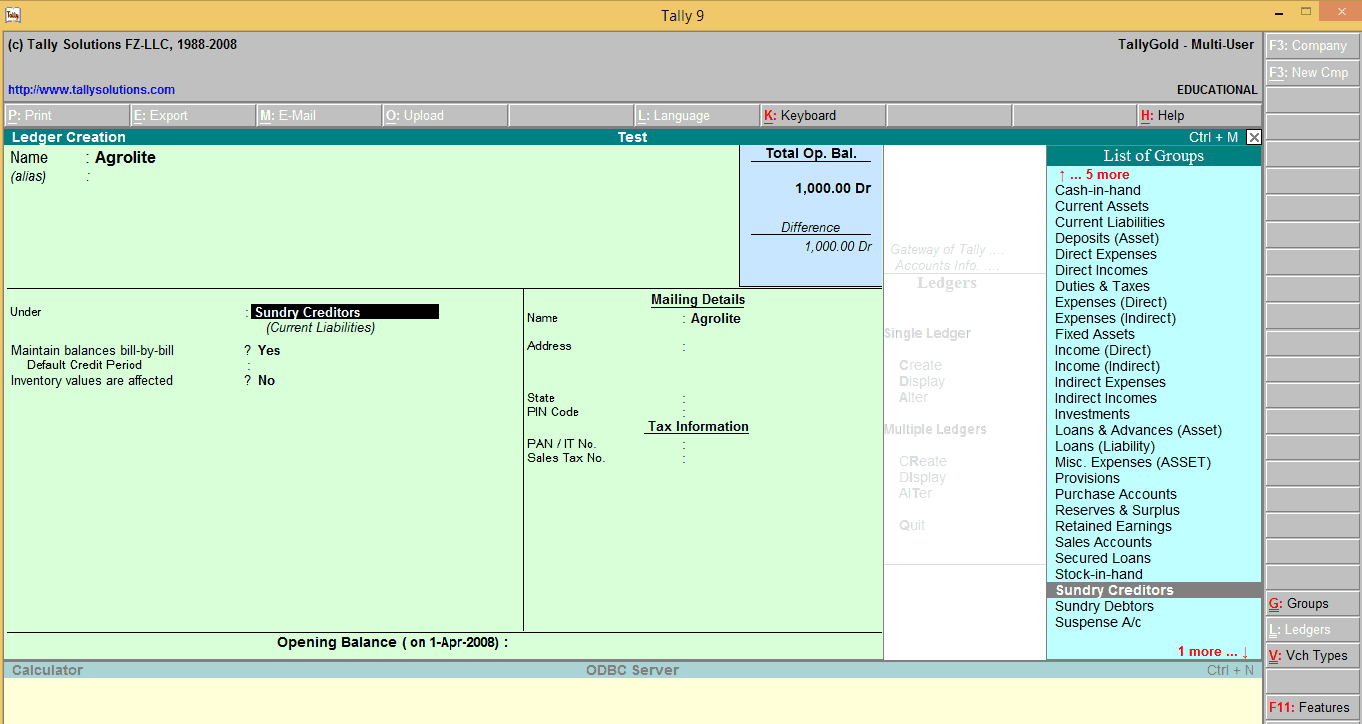Click F11: Features button
The height and width of the screenshot is (724, 1362).
[1313, 708]
